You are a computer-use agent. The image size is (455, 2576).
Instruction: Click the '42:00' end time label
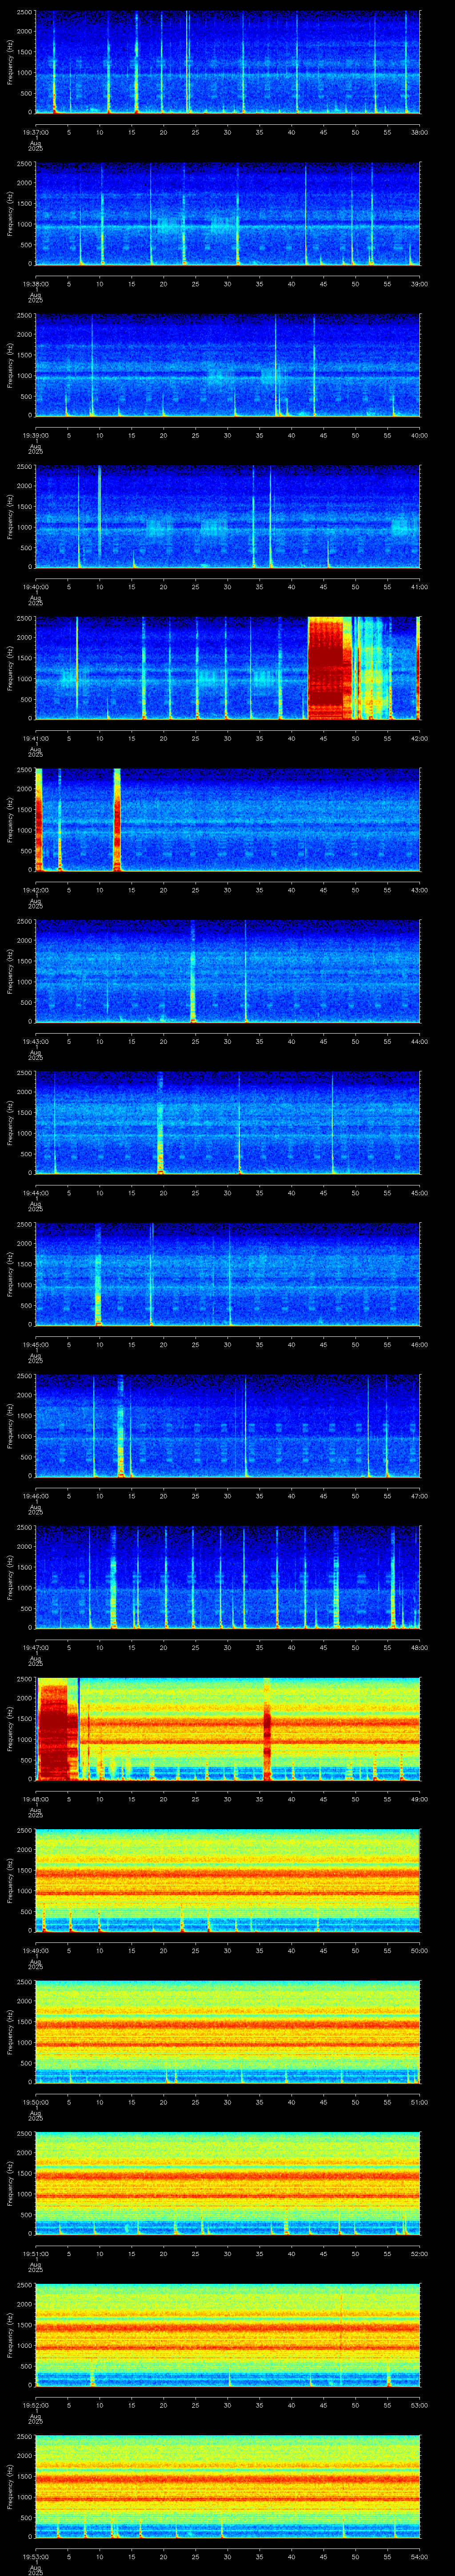tap(419, 738)
